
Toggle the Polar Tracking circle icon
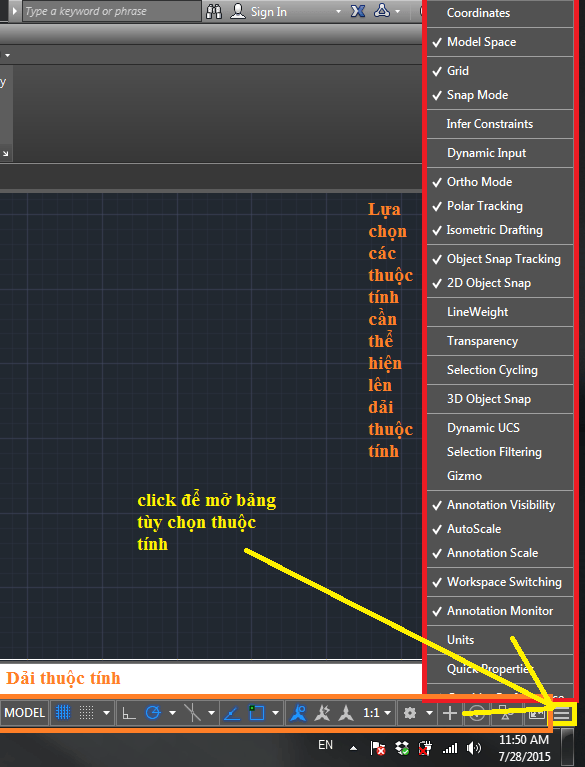[x=153, y=713]
